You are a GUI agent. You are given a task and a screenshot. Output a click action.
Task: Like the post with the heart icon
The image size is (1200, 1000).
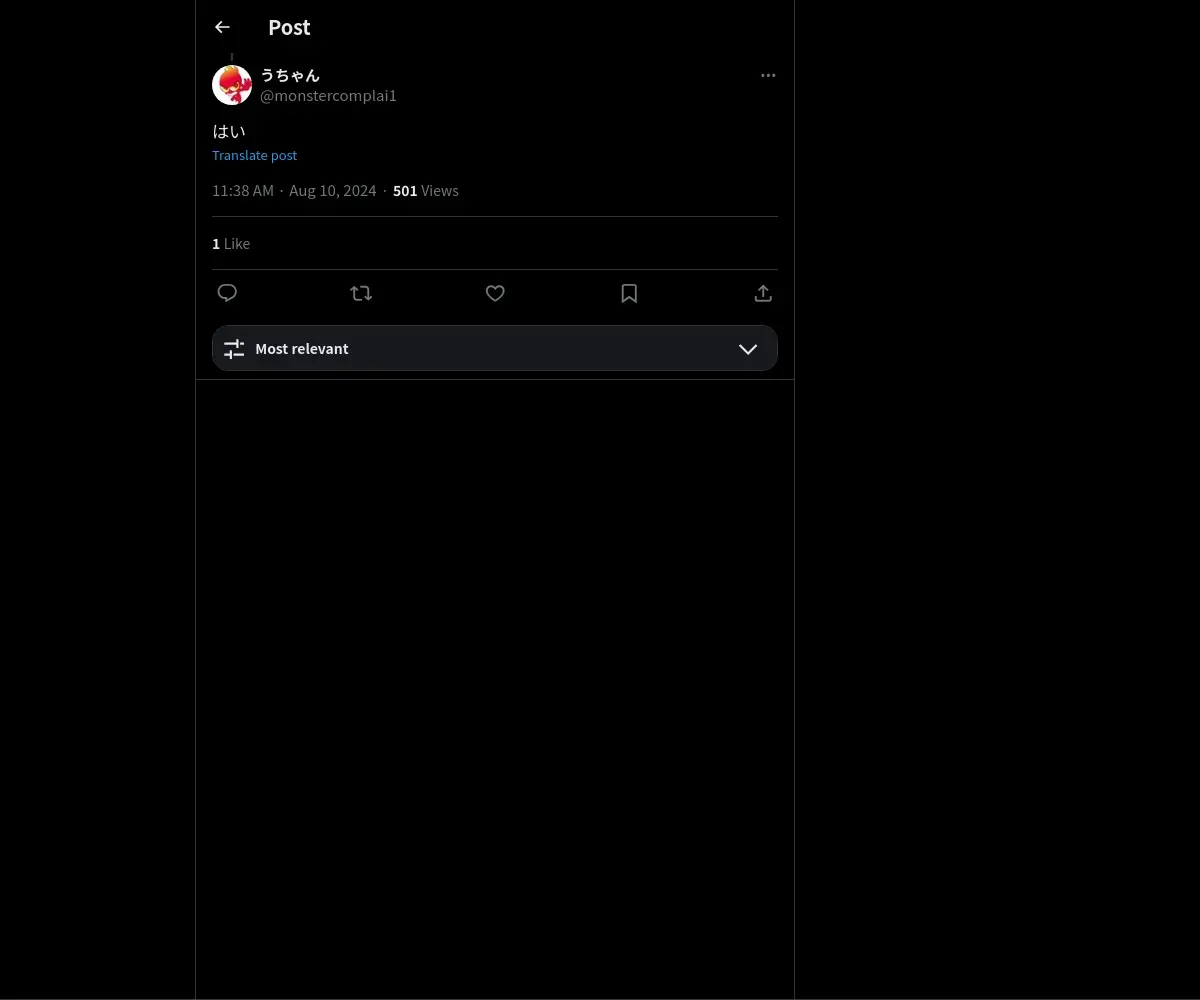tap(495, 293)
